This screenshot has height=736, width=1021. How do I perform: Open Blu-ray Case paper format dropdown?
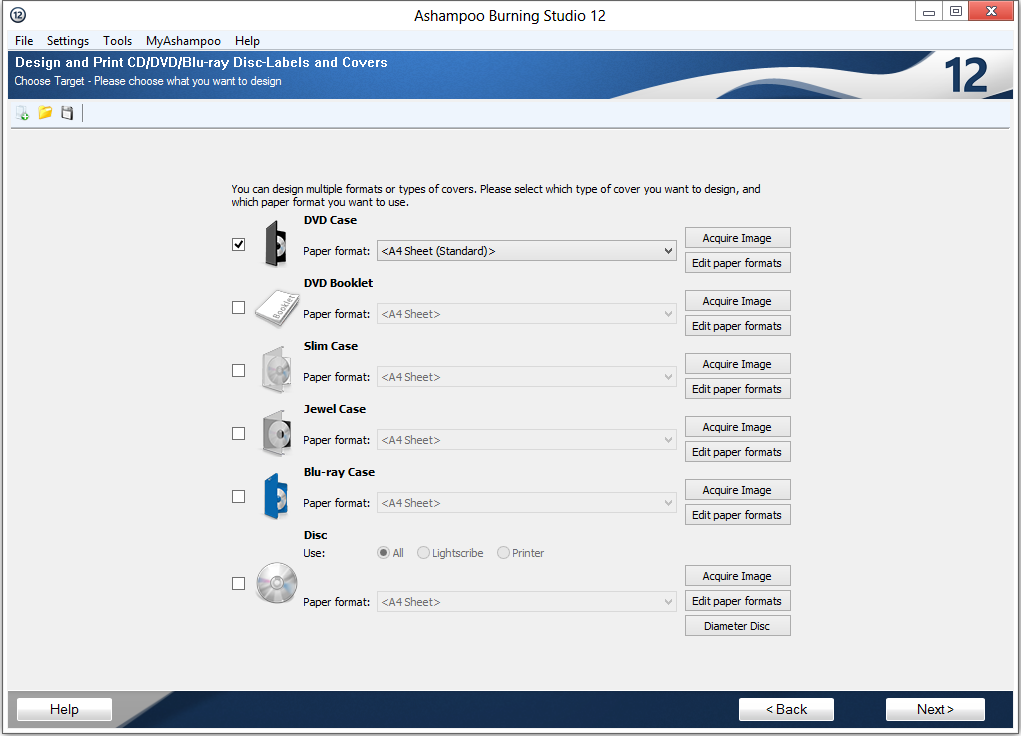(527, 503)
